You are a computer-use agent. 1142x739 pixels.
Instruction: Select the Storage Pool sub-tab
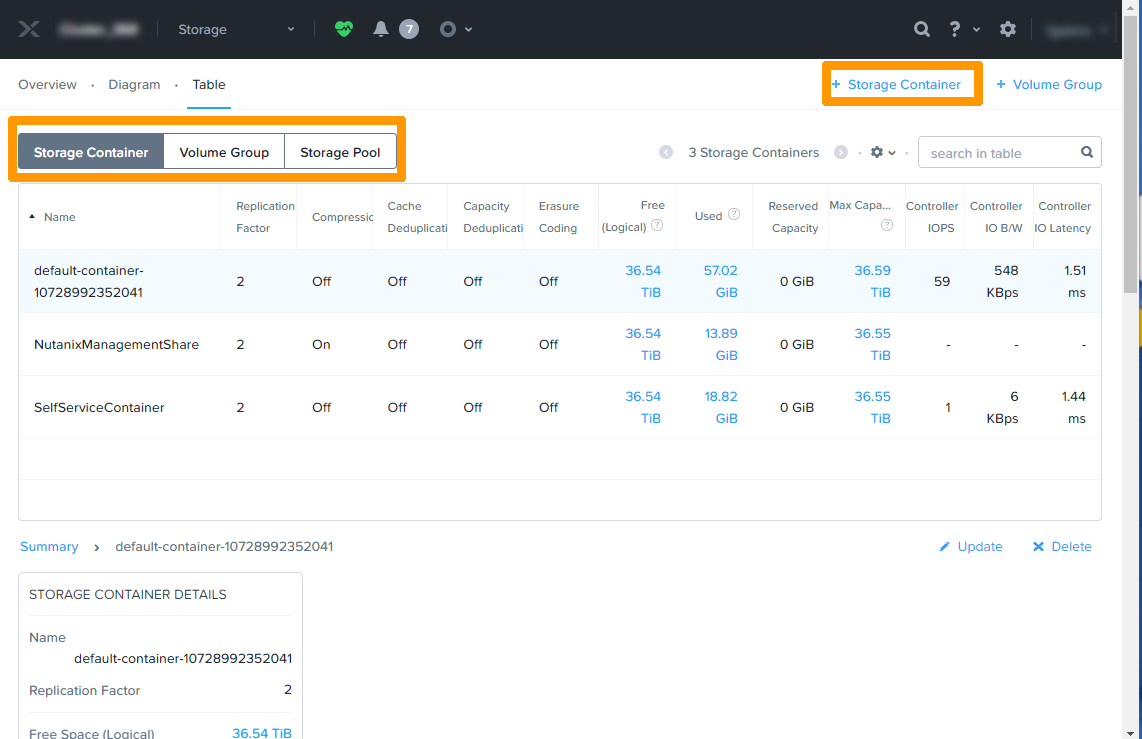pos(340,151)
